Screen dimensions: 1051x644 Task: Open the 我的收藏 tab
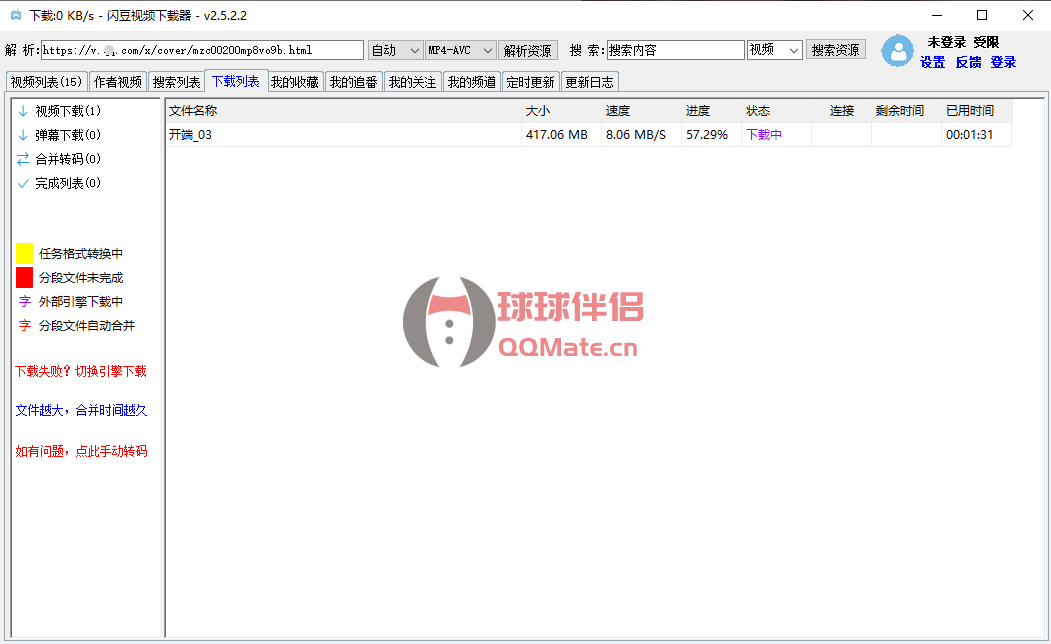coord(294,82)
